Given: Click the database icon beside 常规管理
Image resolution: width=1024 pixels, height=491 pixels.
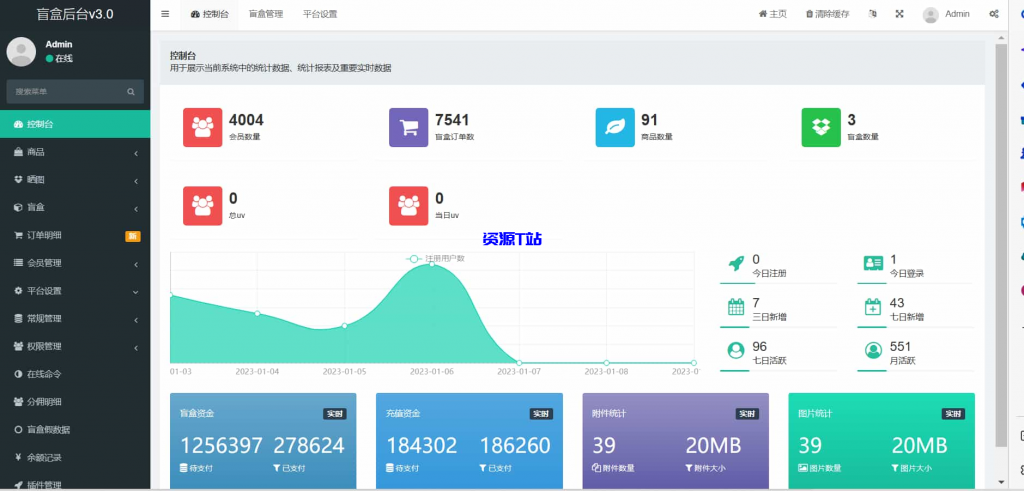Looking at the screenshot, I should 18,319.
